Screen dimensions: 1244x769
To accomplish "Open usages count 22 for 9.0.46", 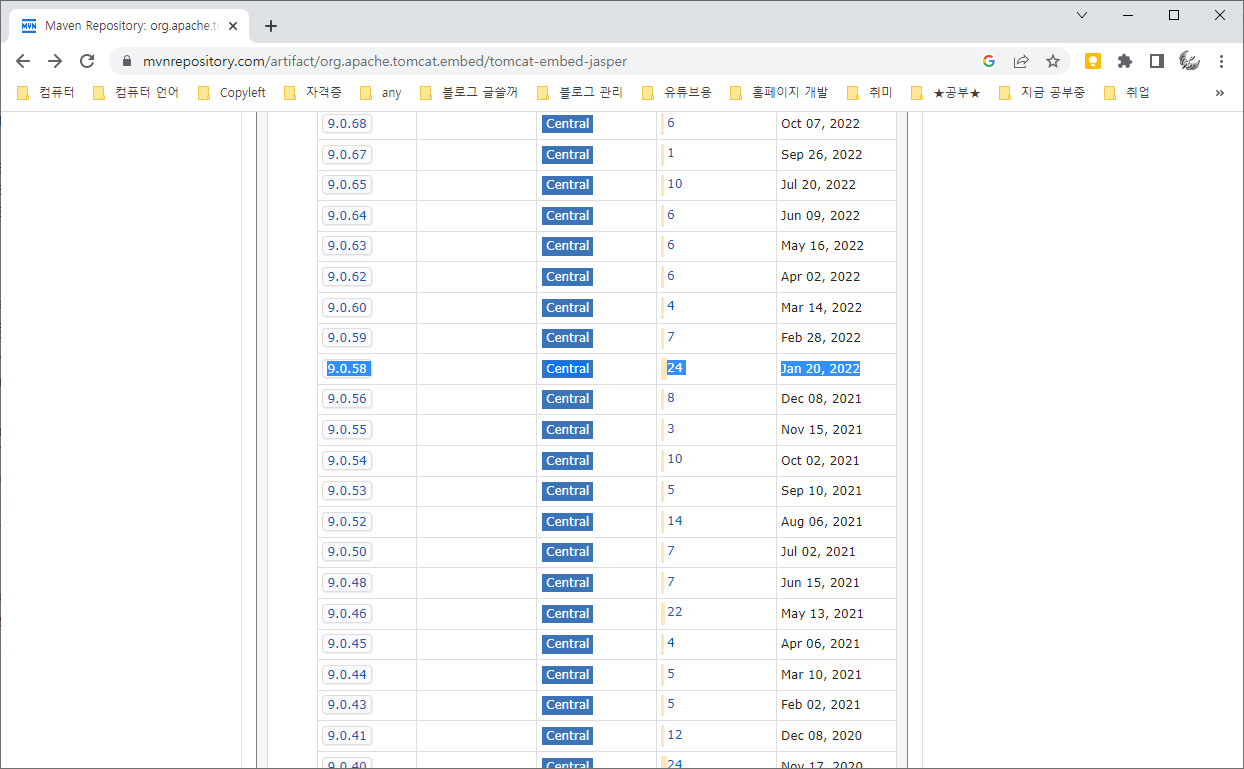I will tap(675, 612).
